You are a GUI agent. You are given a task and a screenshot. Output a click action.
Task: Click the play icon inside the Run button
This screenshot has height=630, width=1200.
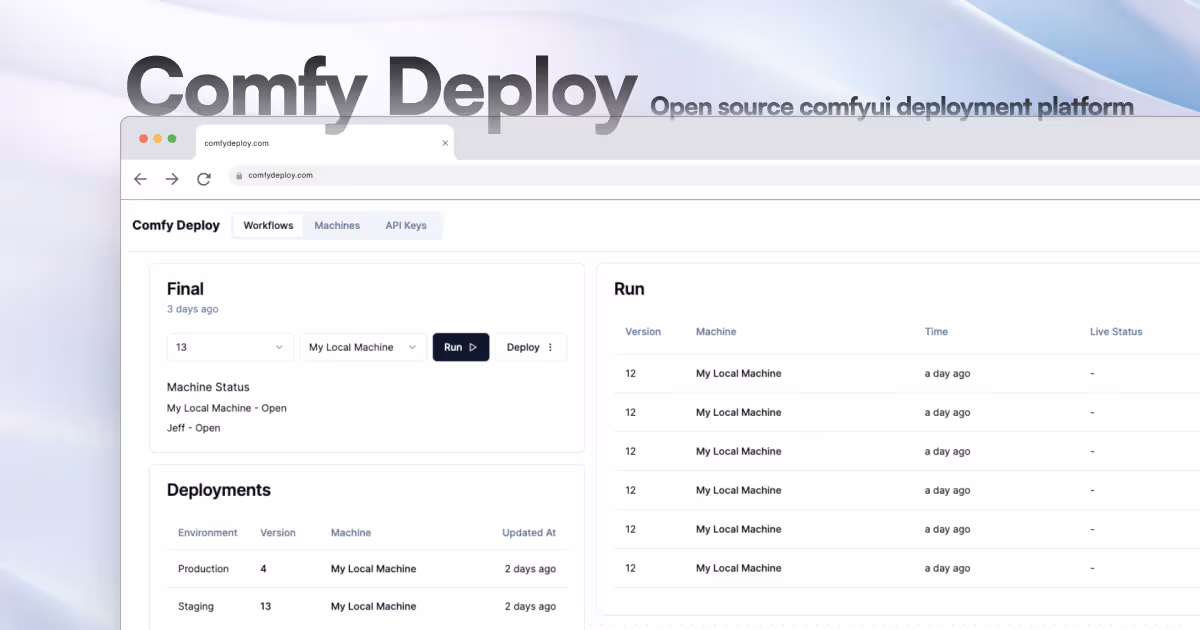coord(474,347)
